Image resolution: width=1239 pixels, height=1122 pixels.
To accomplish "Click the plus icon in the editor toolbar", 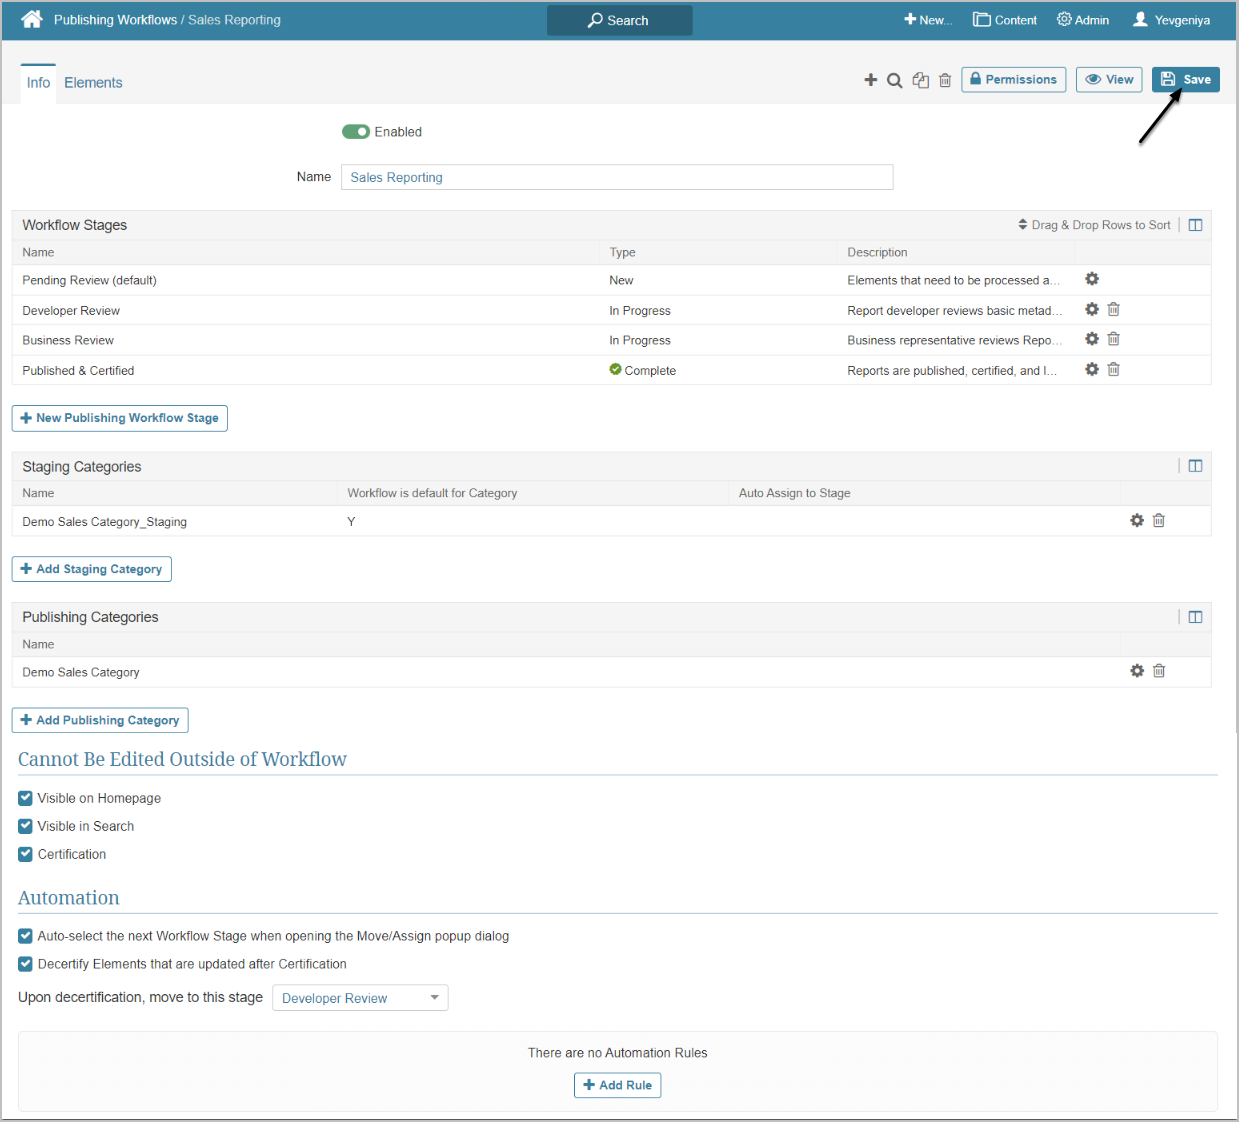I will (x=870, y=80).
